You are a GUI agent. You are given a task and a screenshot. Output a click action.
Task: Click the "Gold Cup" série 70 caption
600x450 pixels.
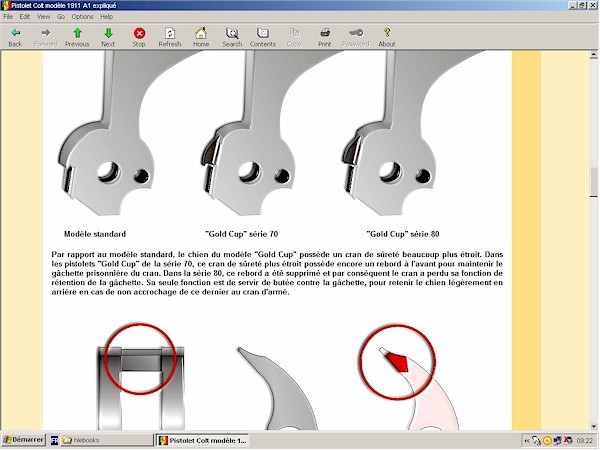coord(241,234)
